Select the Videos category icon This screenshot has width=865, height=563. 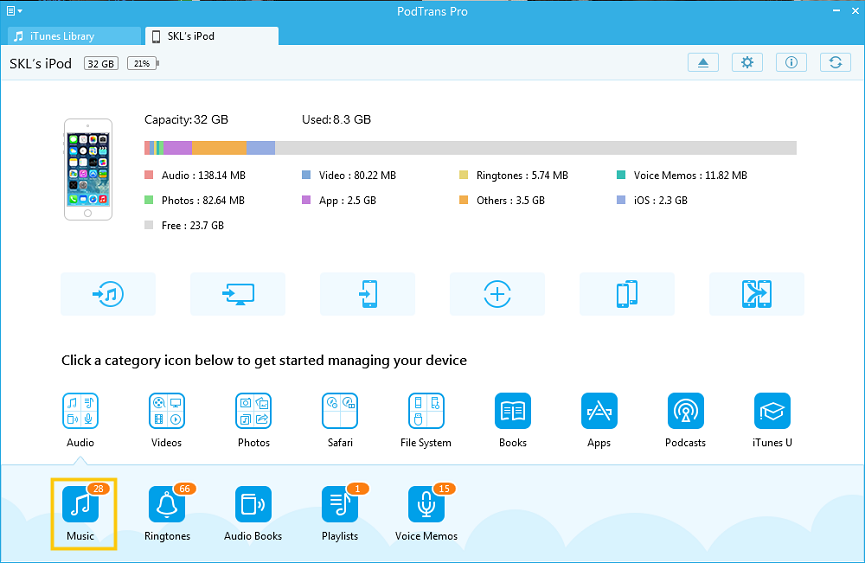[167, 411]
